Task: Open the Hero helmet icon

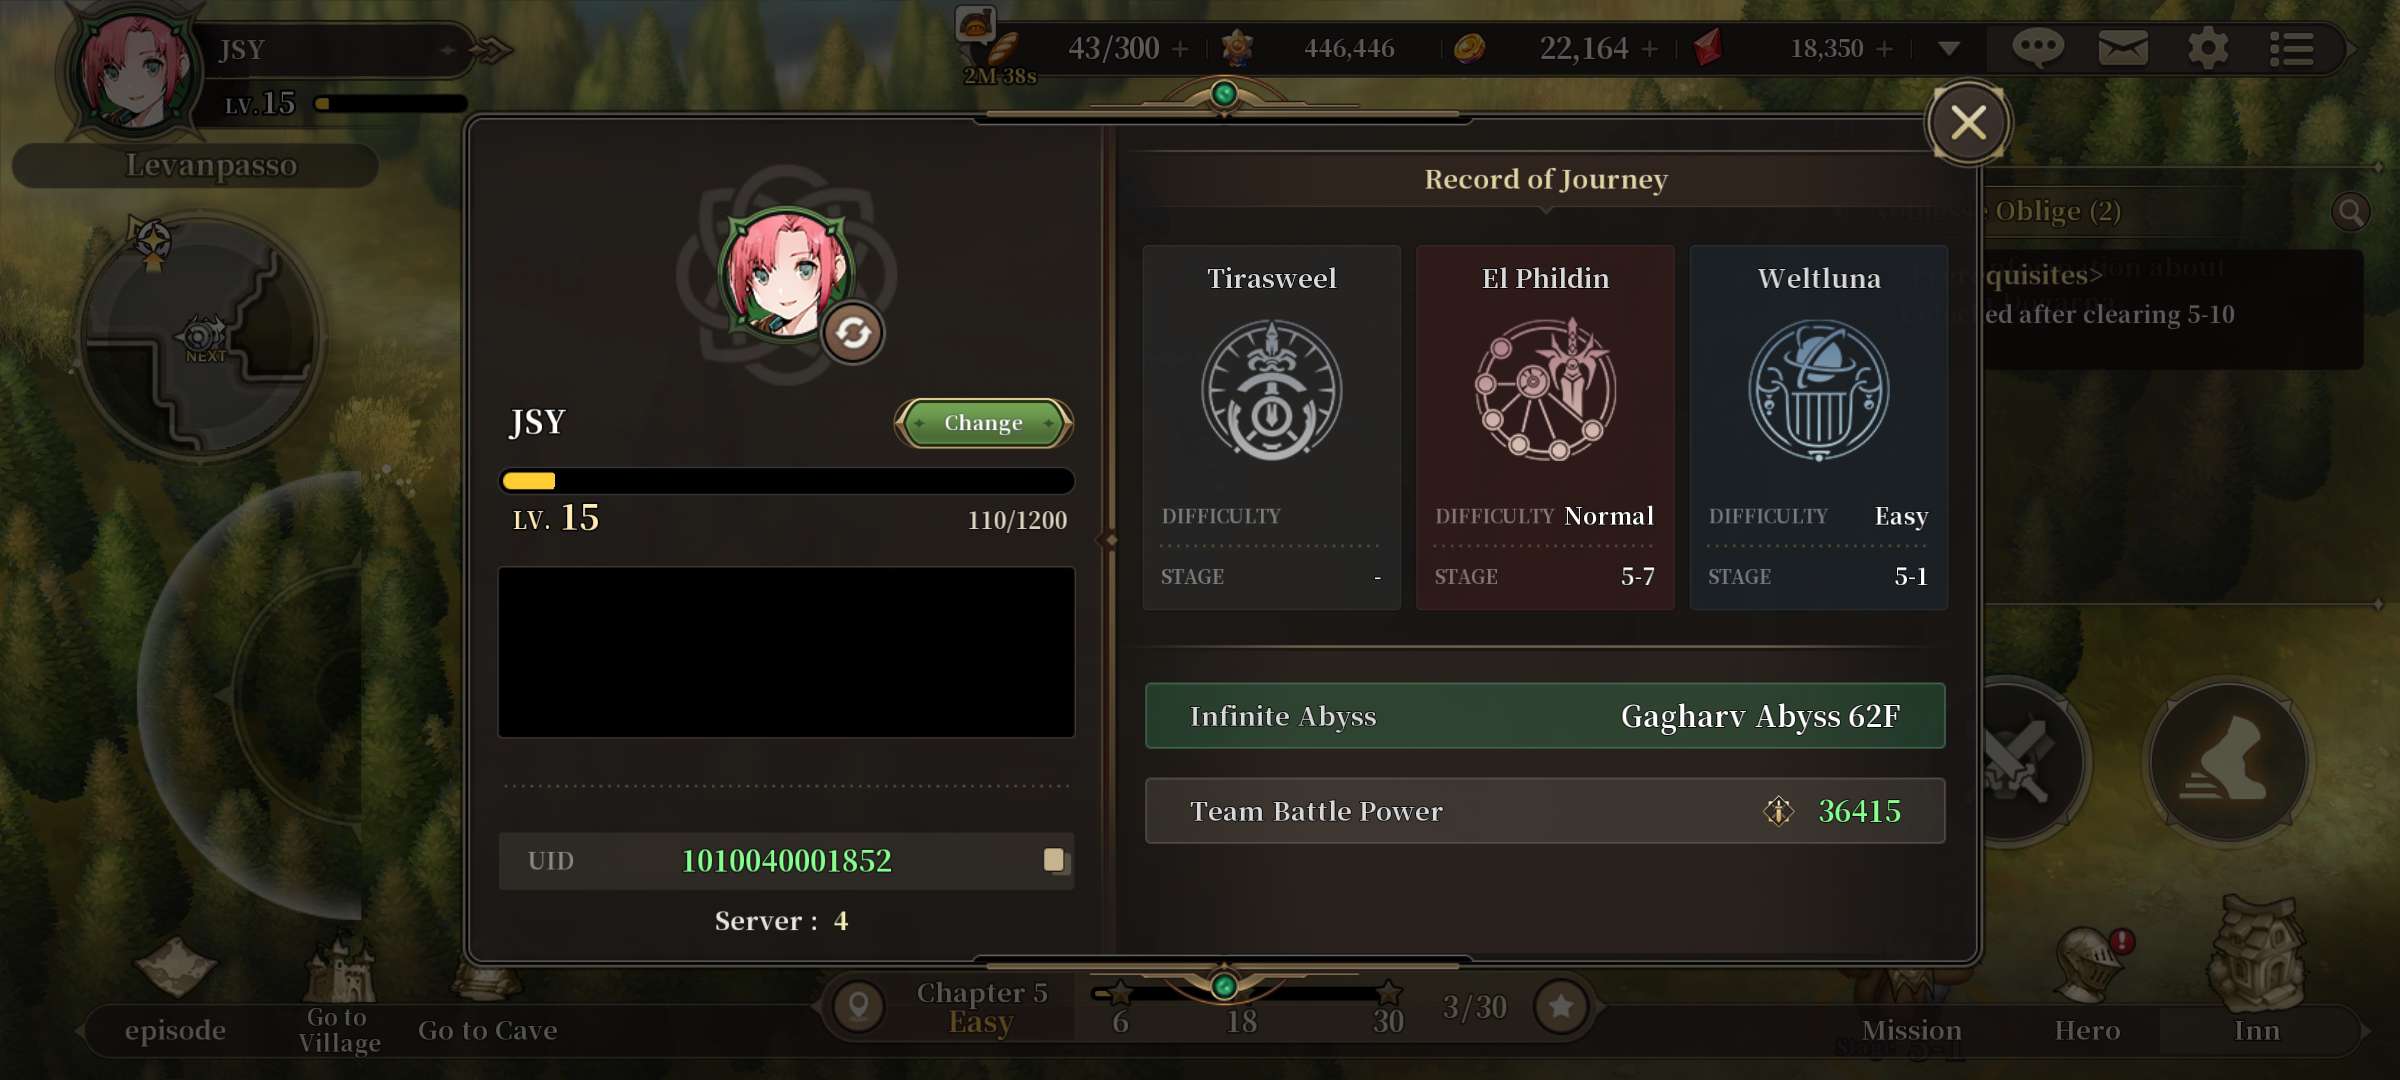Action: coord(2087,965)
